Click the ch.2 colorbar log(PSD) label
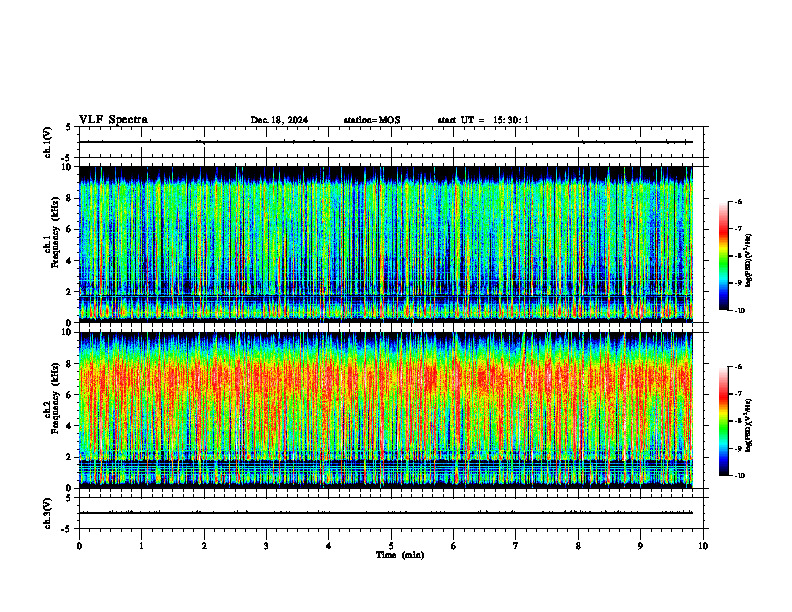The image size is (792, 612). coord(750,425)
